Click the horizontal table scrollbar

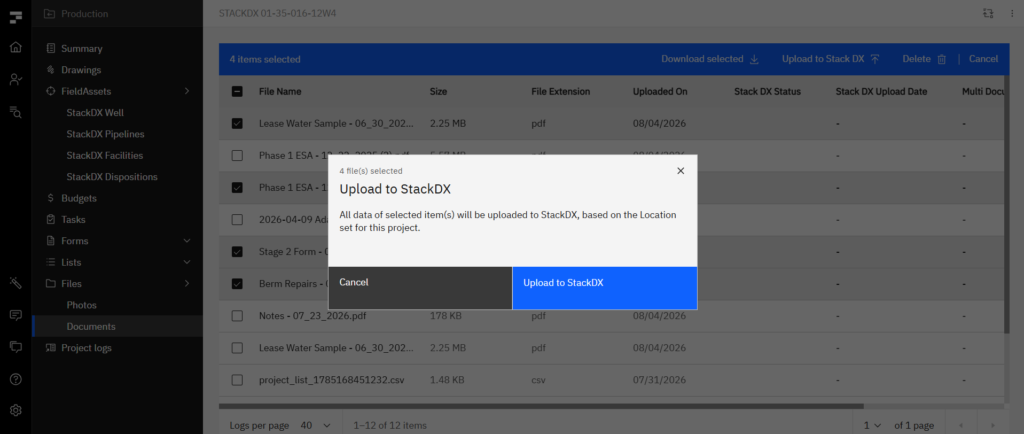pyautogui.click(x=541, y=407)
